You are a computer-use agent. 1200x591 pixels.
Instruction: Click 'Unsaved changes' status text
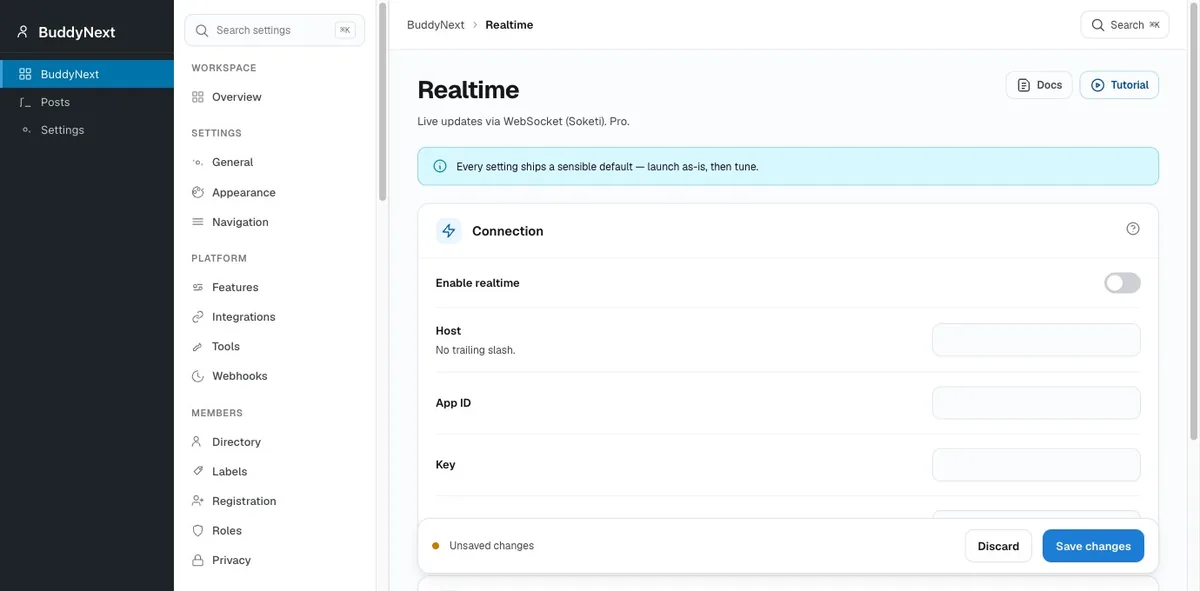tap(492, 546)
